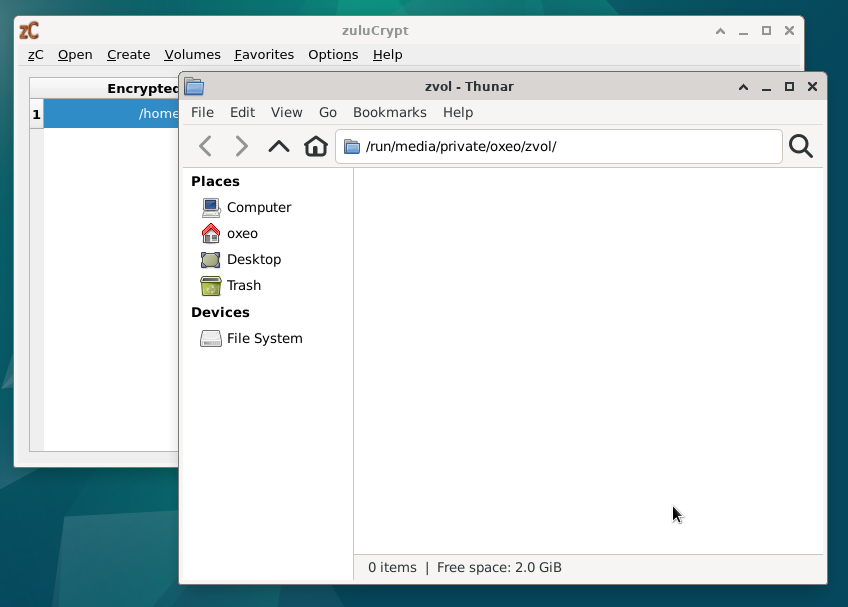Click the Trash bin icon in sidebar
This screenshot has height=607, width=848.
click(x=210, y=285)
